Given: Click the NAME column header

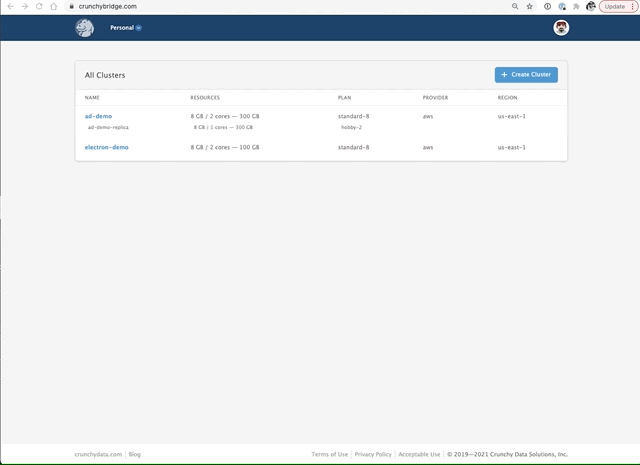Looking at the screenshot, I should pos(92,98).
